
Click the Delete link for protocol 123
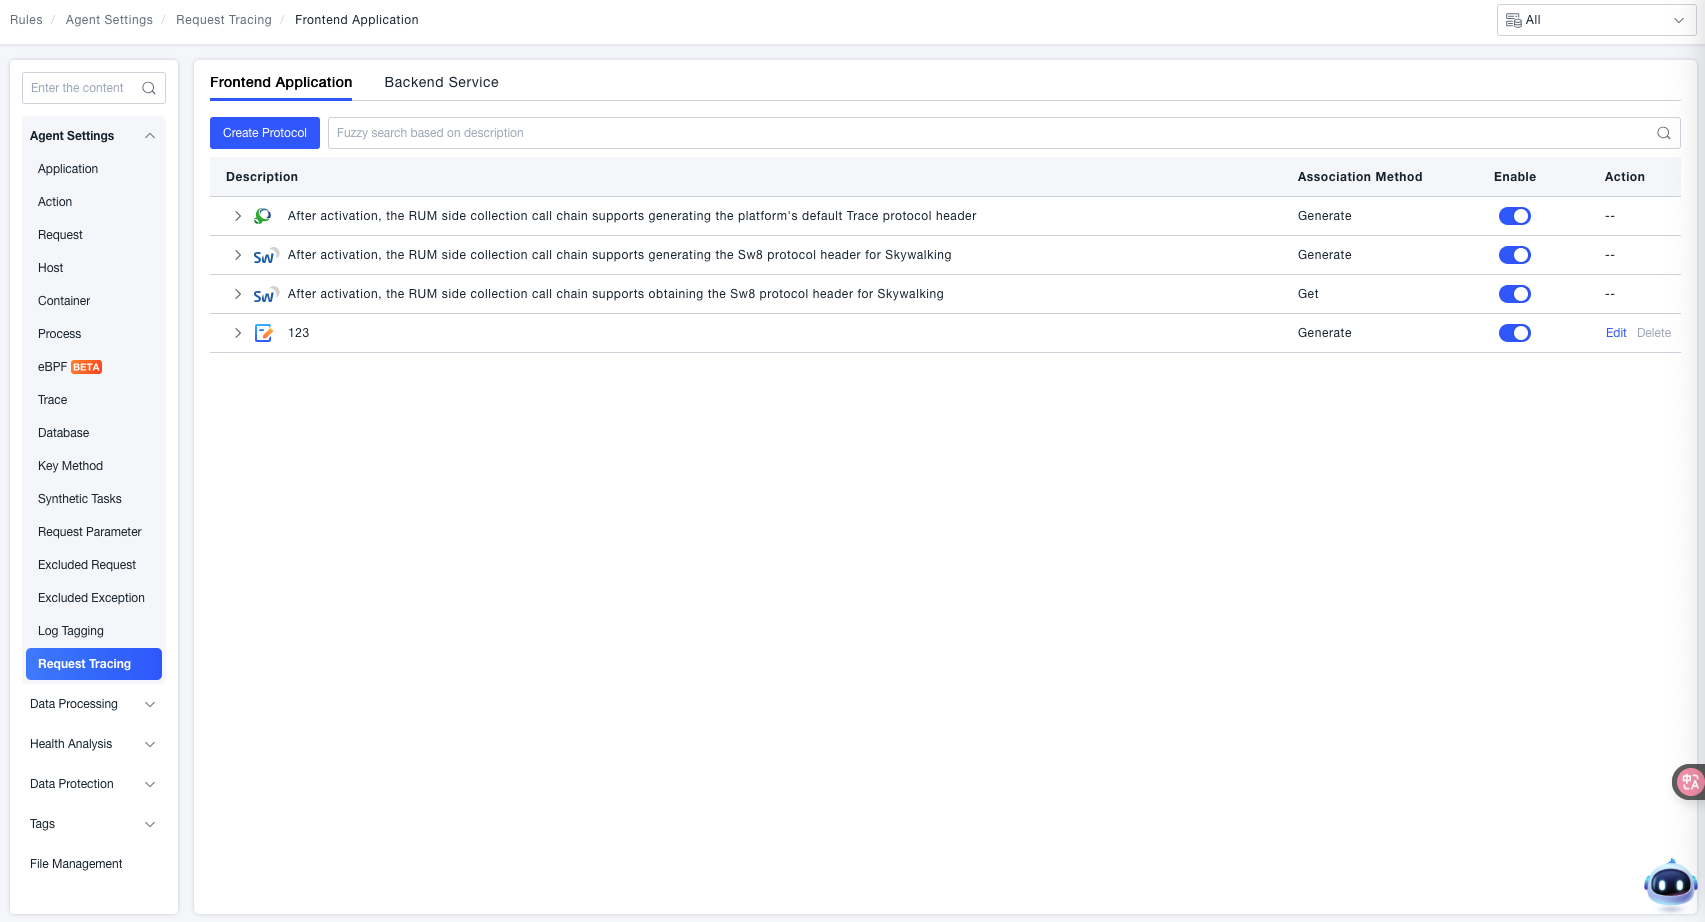[1654, 333]
